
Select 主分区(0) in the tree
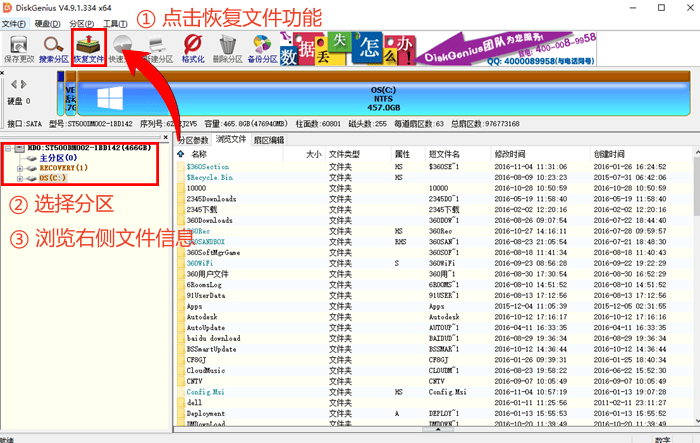58,158
